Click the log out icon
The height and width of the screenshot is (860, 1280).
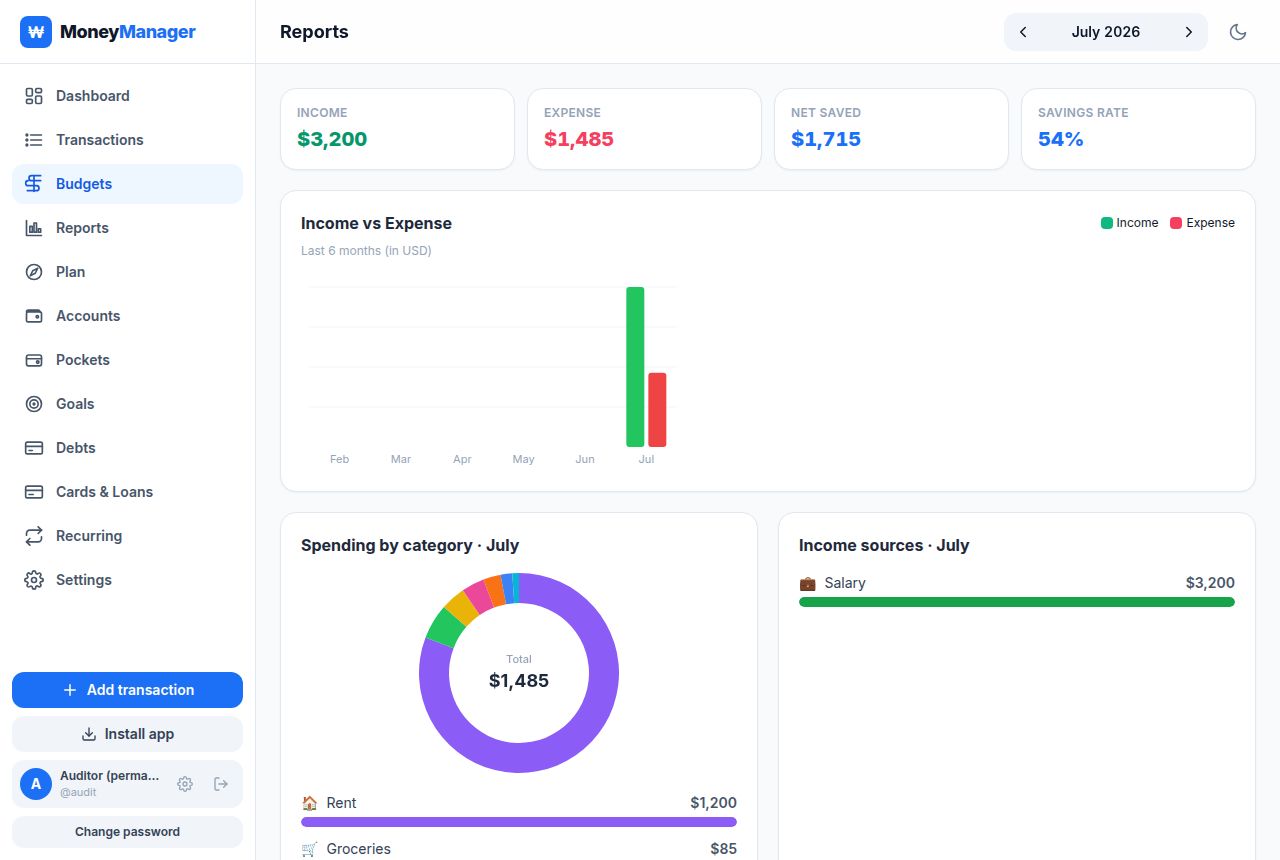(x=221, y=784)
